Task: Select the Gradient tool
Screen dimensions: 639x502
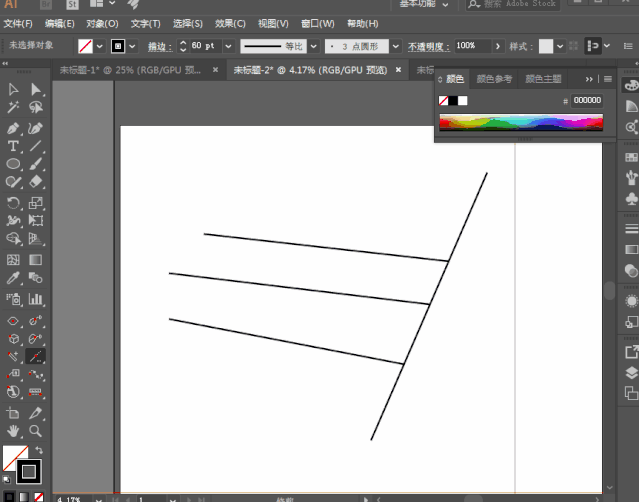Action: (36, 260)
